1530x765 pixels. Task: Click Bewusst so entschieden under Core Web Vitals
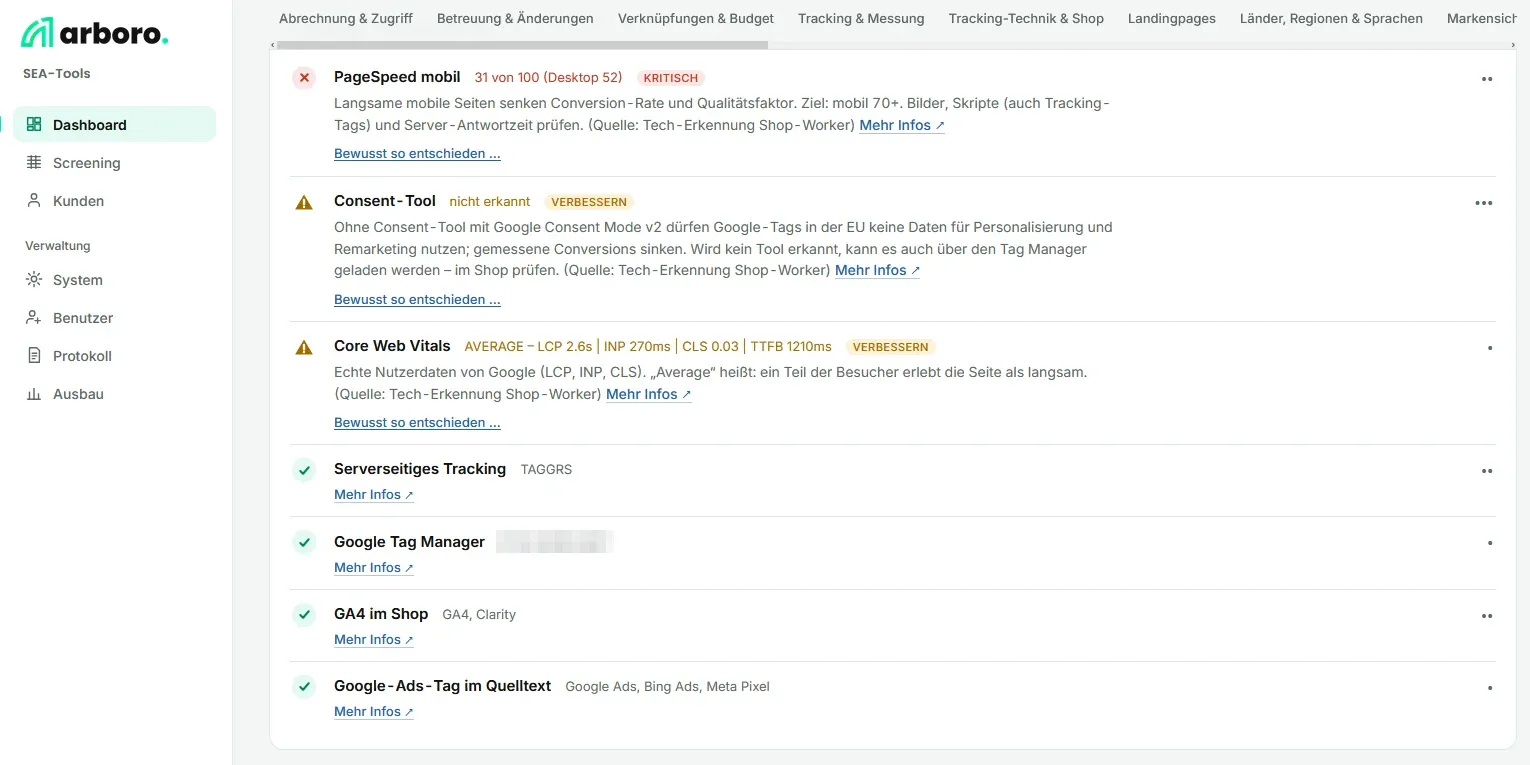417,422
